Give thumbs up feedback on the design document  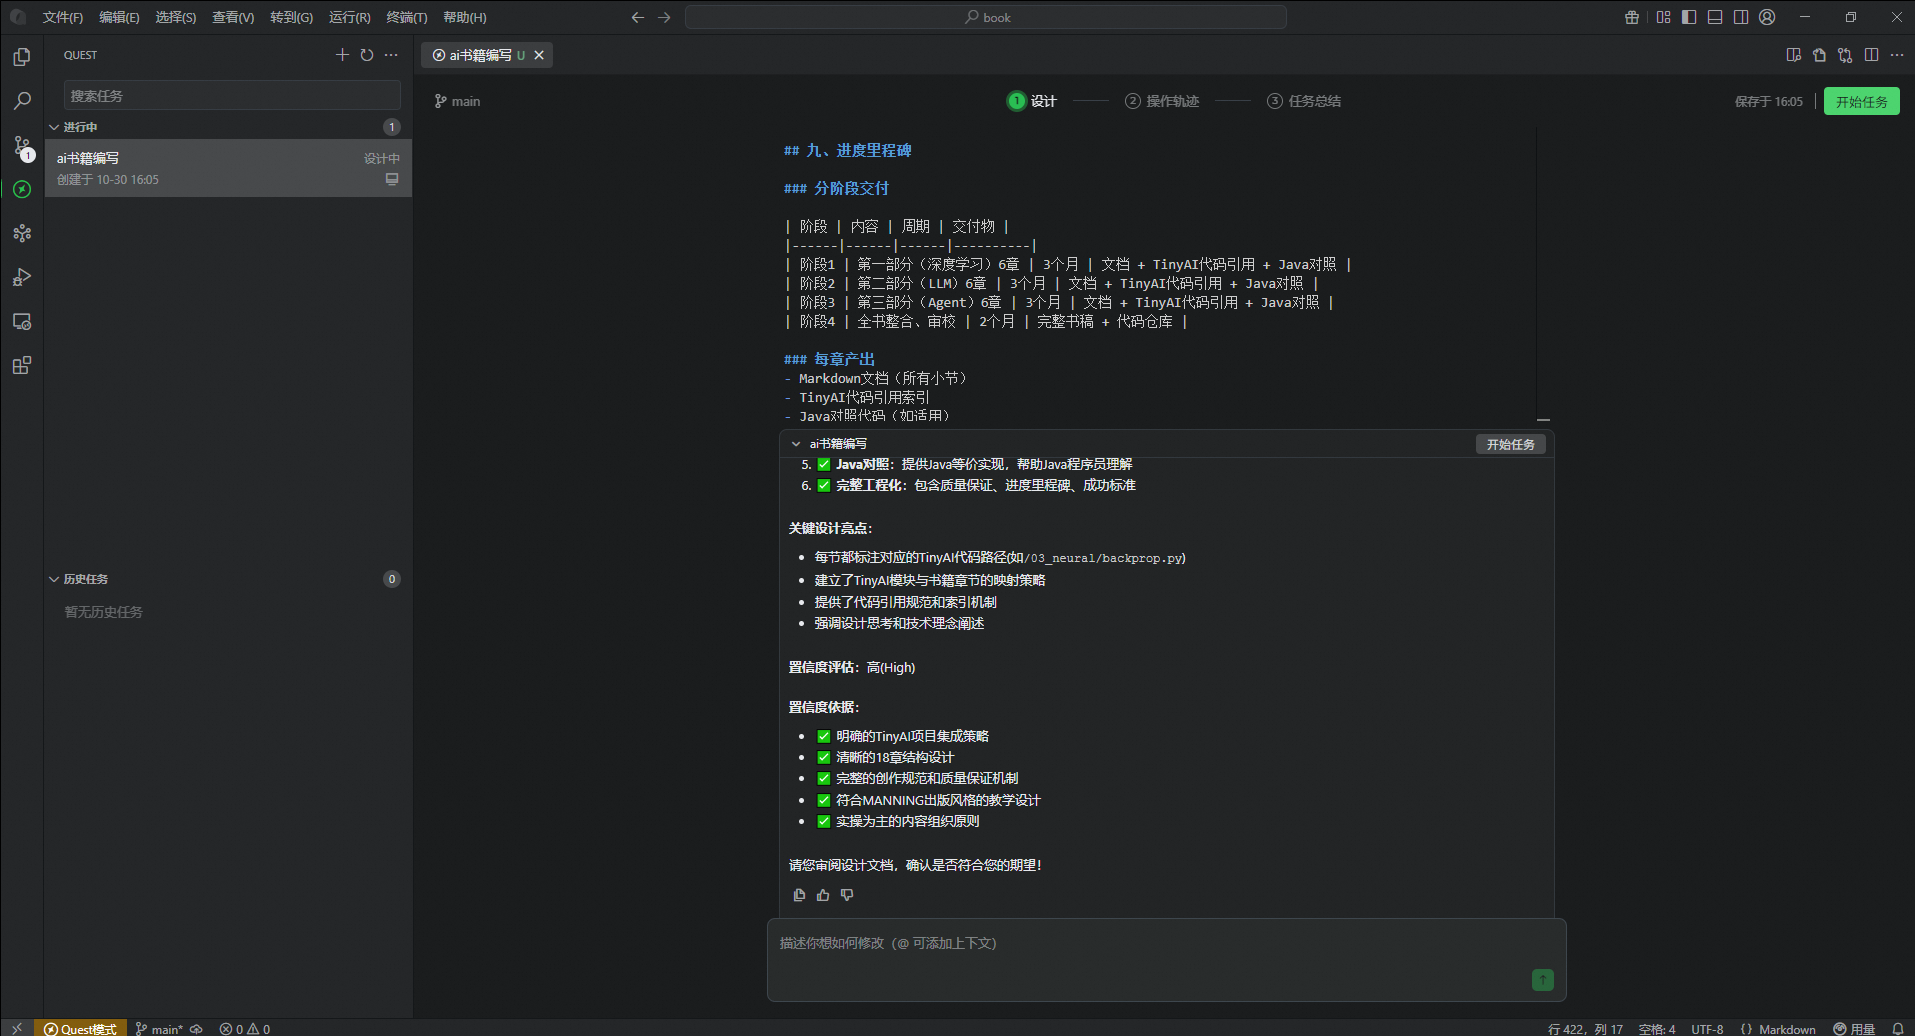tap(823, 894)
